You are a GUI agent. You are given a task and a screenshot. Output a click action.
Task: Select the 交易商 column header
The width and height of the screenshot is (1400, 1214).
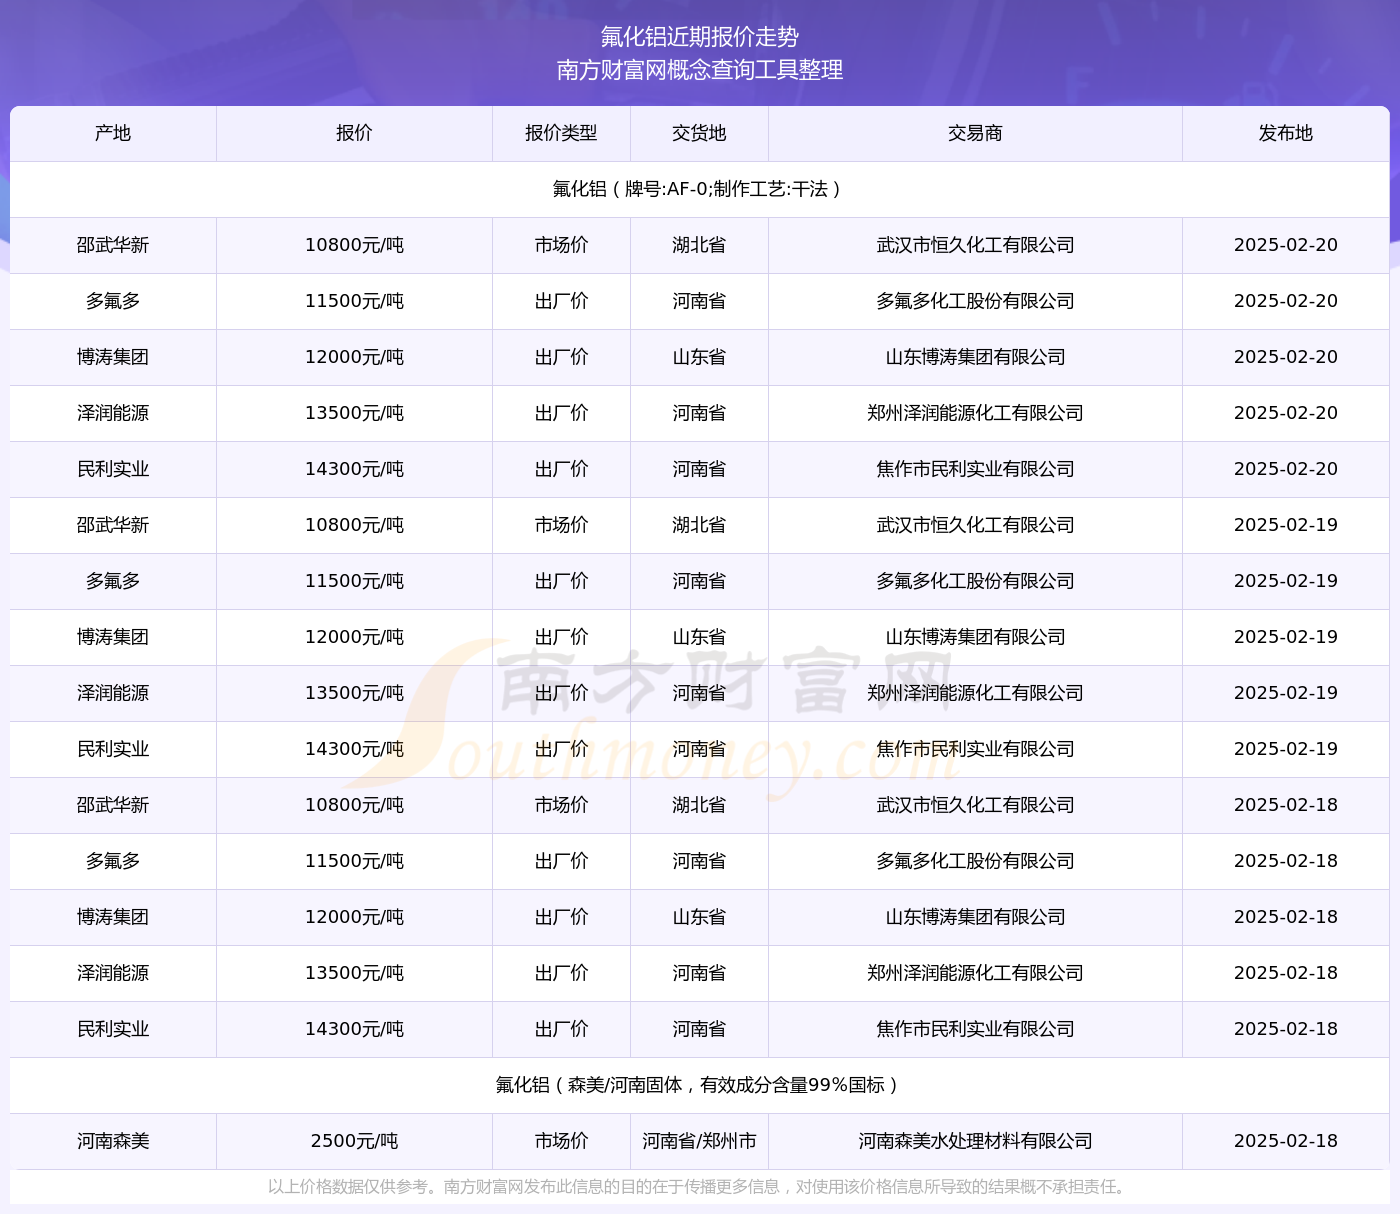[x=975, y=133]
